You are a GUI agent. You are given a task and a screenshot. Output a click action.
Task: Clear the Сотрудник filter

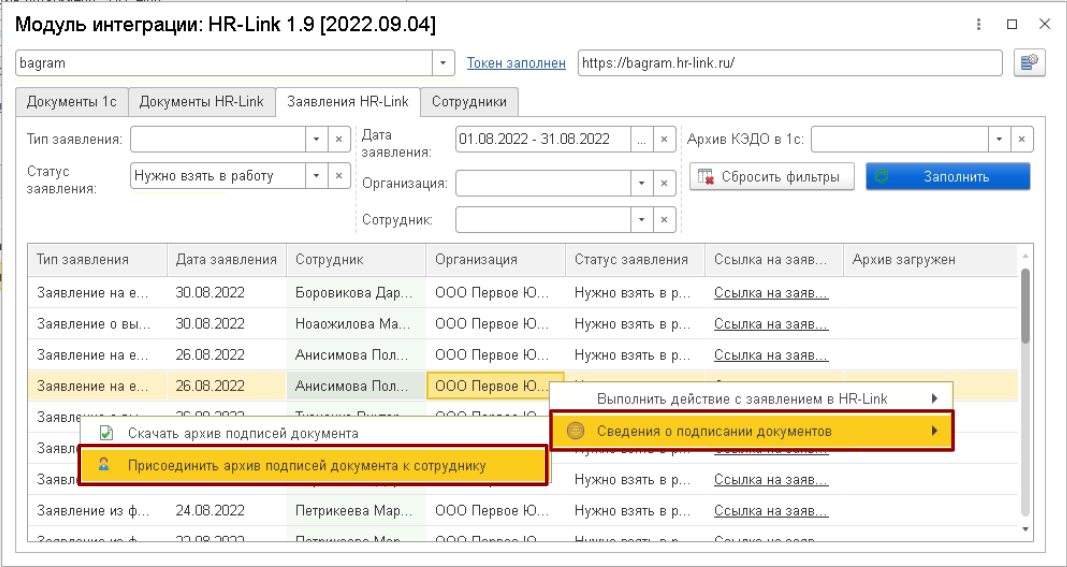(664, 219)
